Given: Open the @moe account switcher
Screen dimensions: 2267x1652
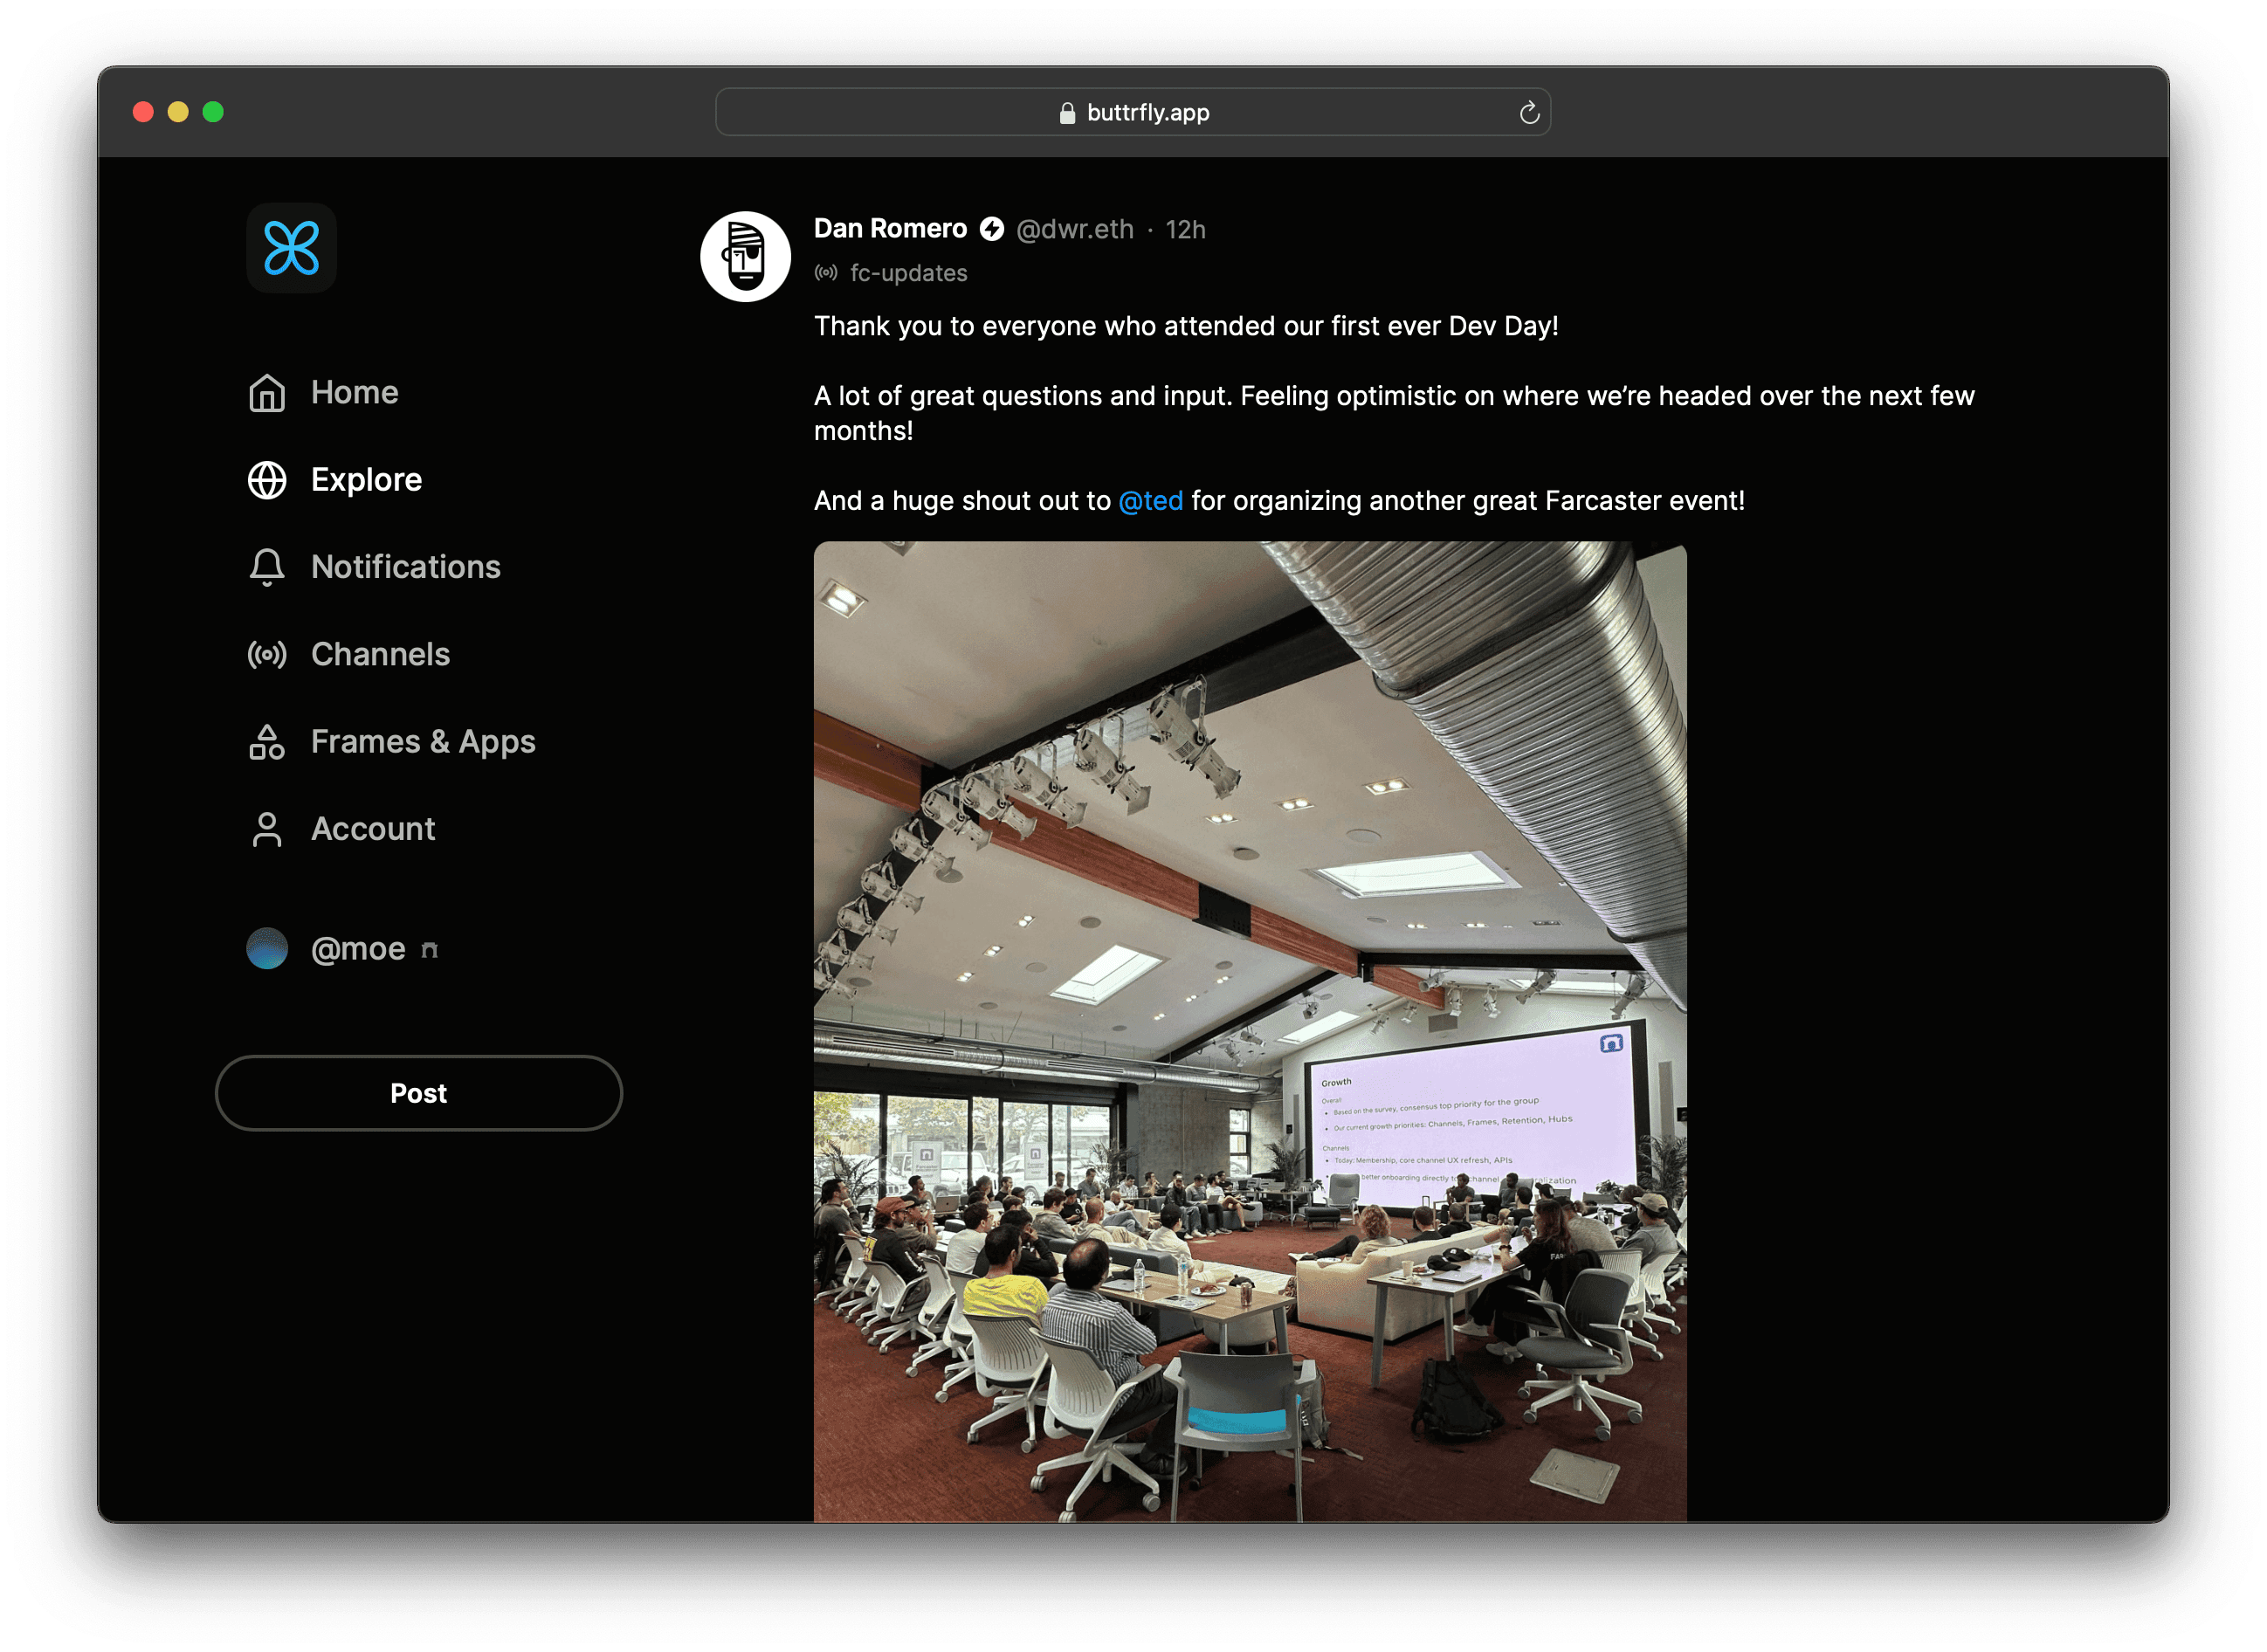Looking at the screenshot, I should [357, 949].
